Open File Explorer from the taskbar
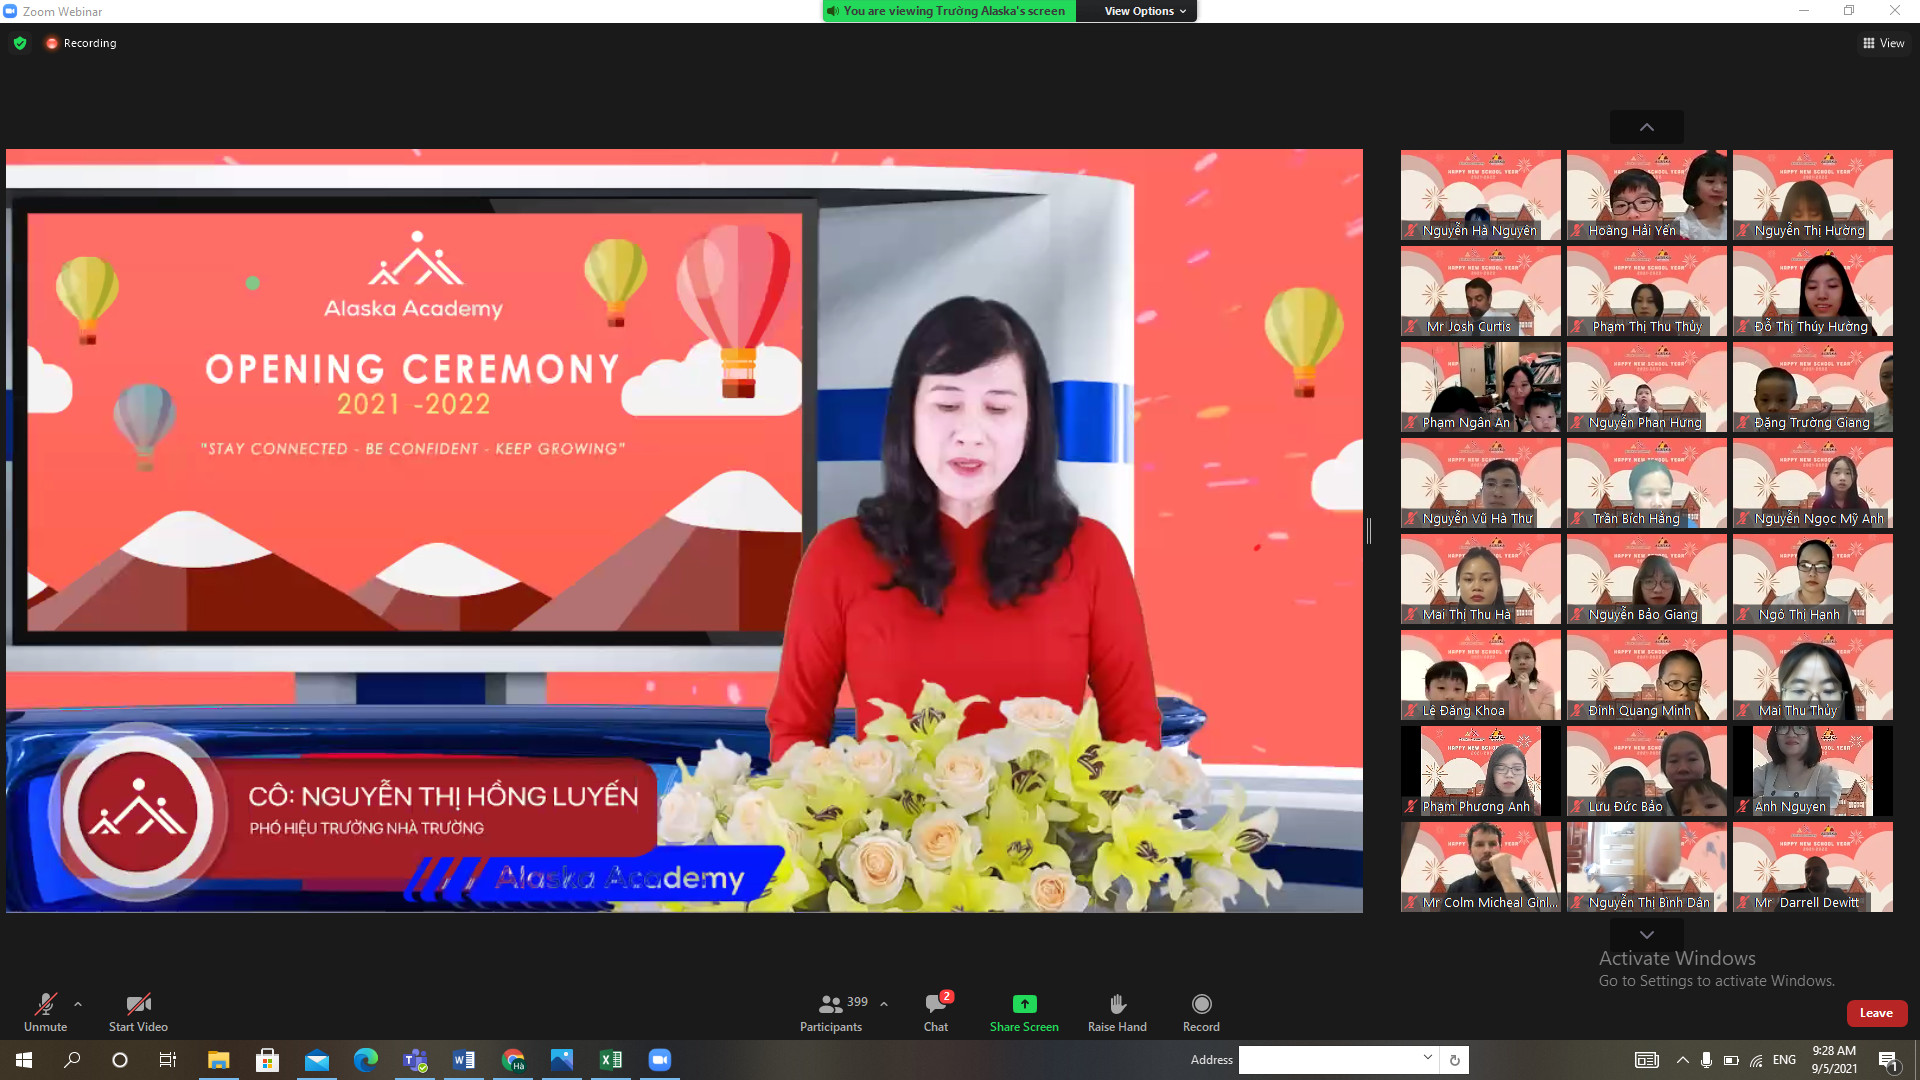 pos(218,1060)
